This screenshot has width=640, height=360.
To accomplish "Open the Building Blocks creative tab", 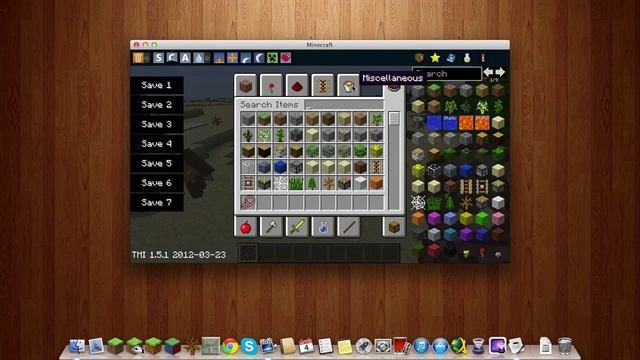I will 246,85.
